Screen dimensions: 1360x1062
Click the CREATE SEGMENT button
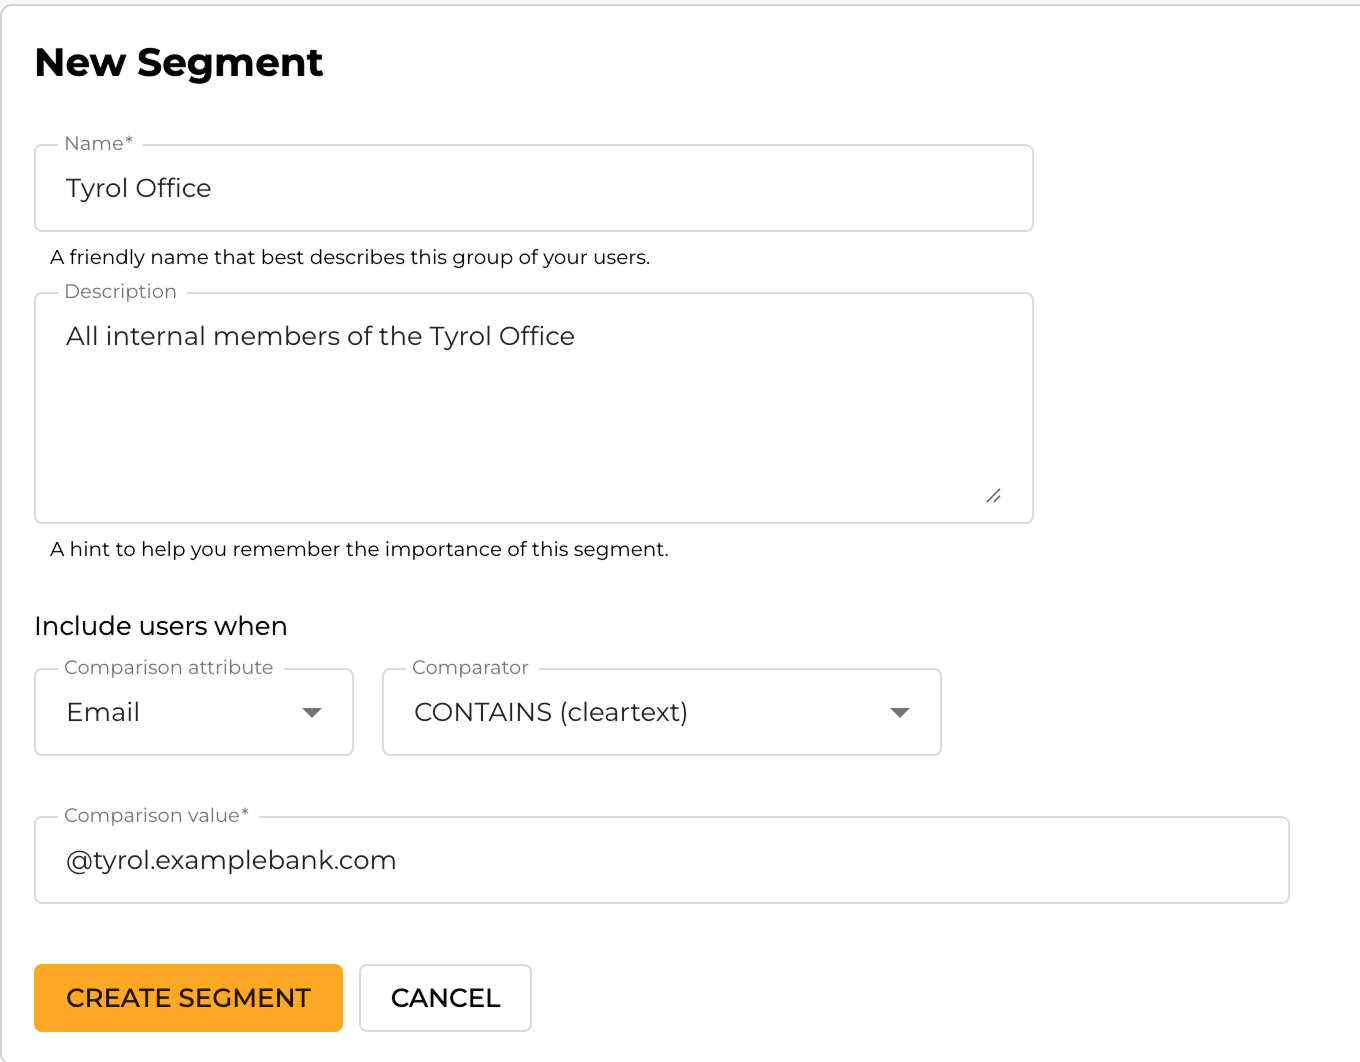pyautogui.click(x=188, y=998)
